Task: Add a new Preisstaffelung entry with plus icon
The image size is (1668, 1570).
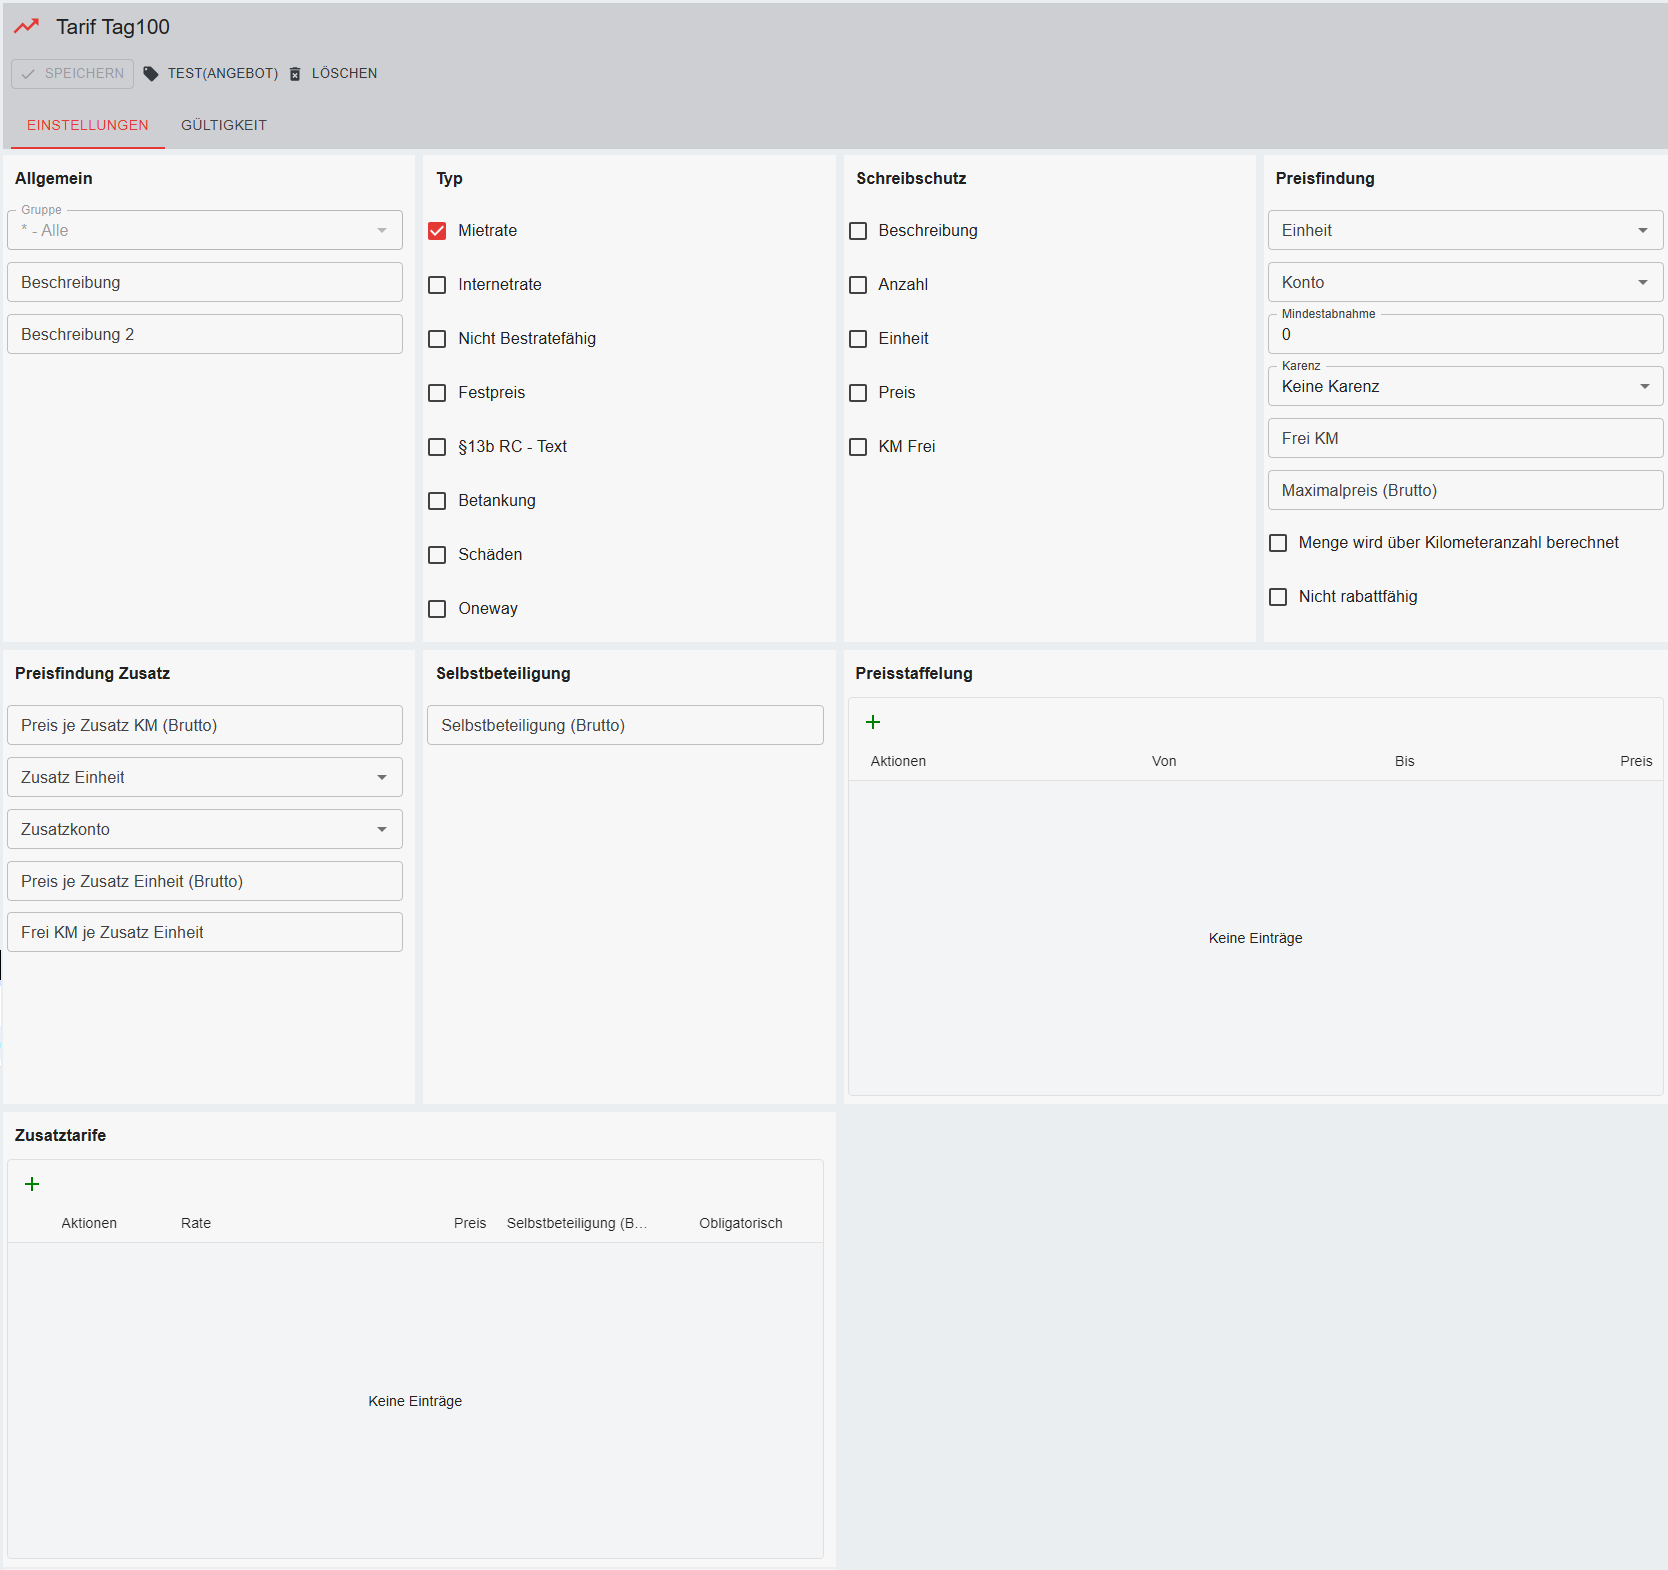Action: click(x=873, y=722)
